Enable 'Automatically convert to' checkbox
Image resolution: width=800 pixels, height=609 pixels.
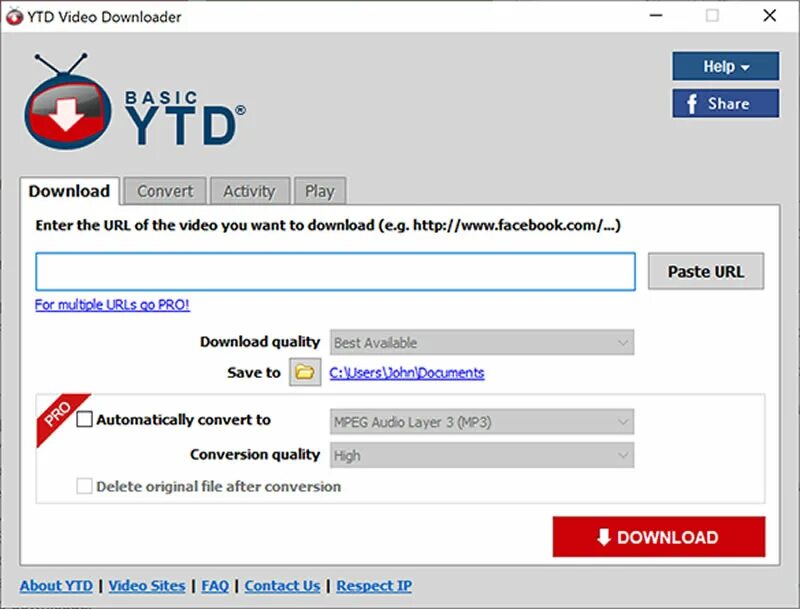84,419
